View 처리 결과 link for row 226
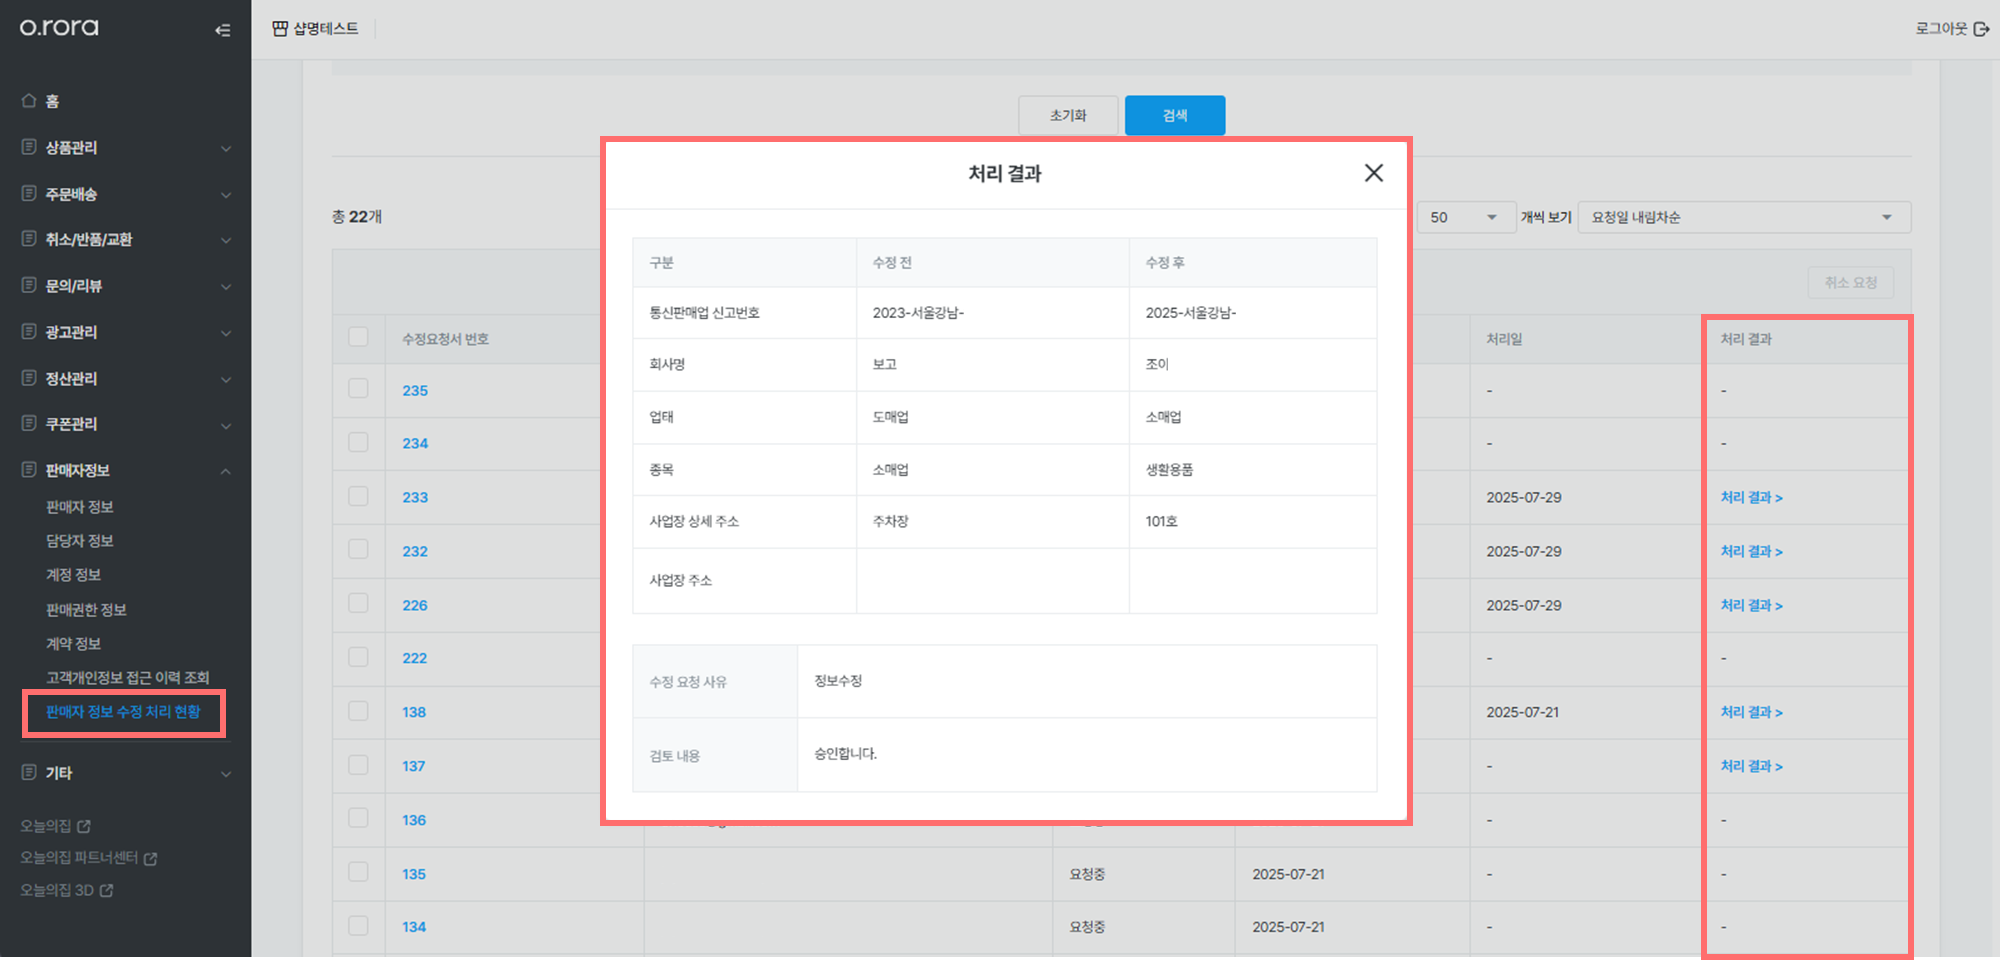The image size is (2000, 960). (x=1751, y=605)
